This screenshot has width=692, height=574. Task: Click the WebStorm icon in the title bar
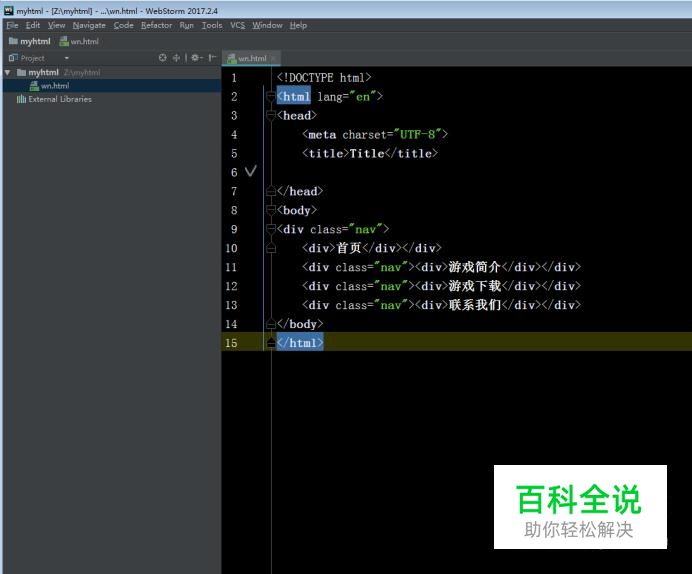pos(9,11)
